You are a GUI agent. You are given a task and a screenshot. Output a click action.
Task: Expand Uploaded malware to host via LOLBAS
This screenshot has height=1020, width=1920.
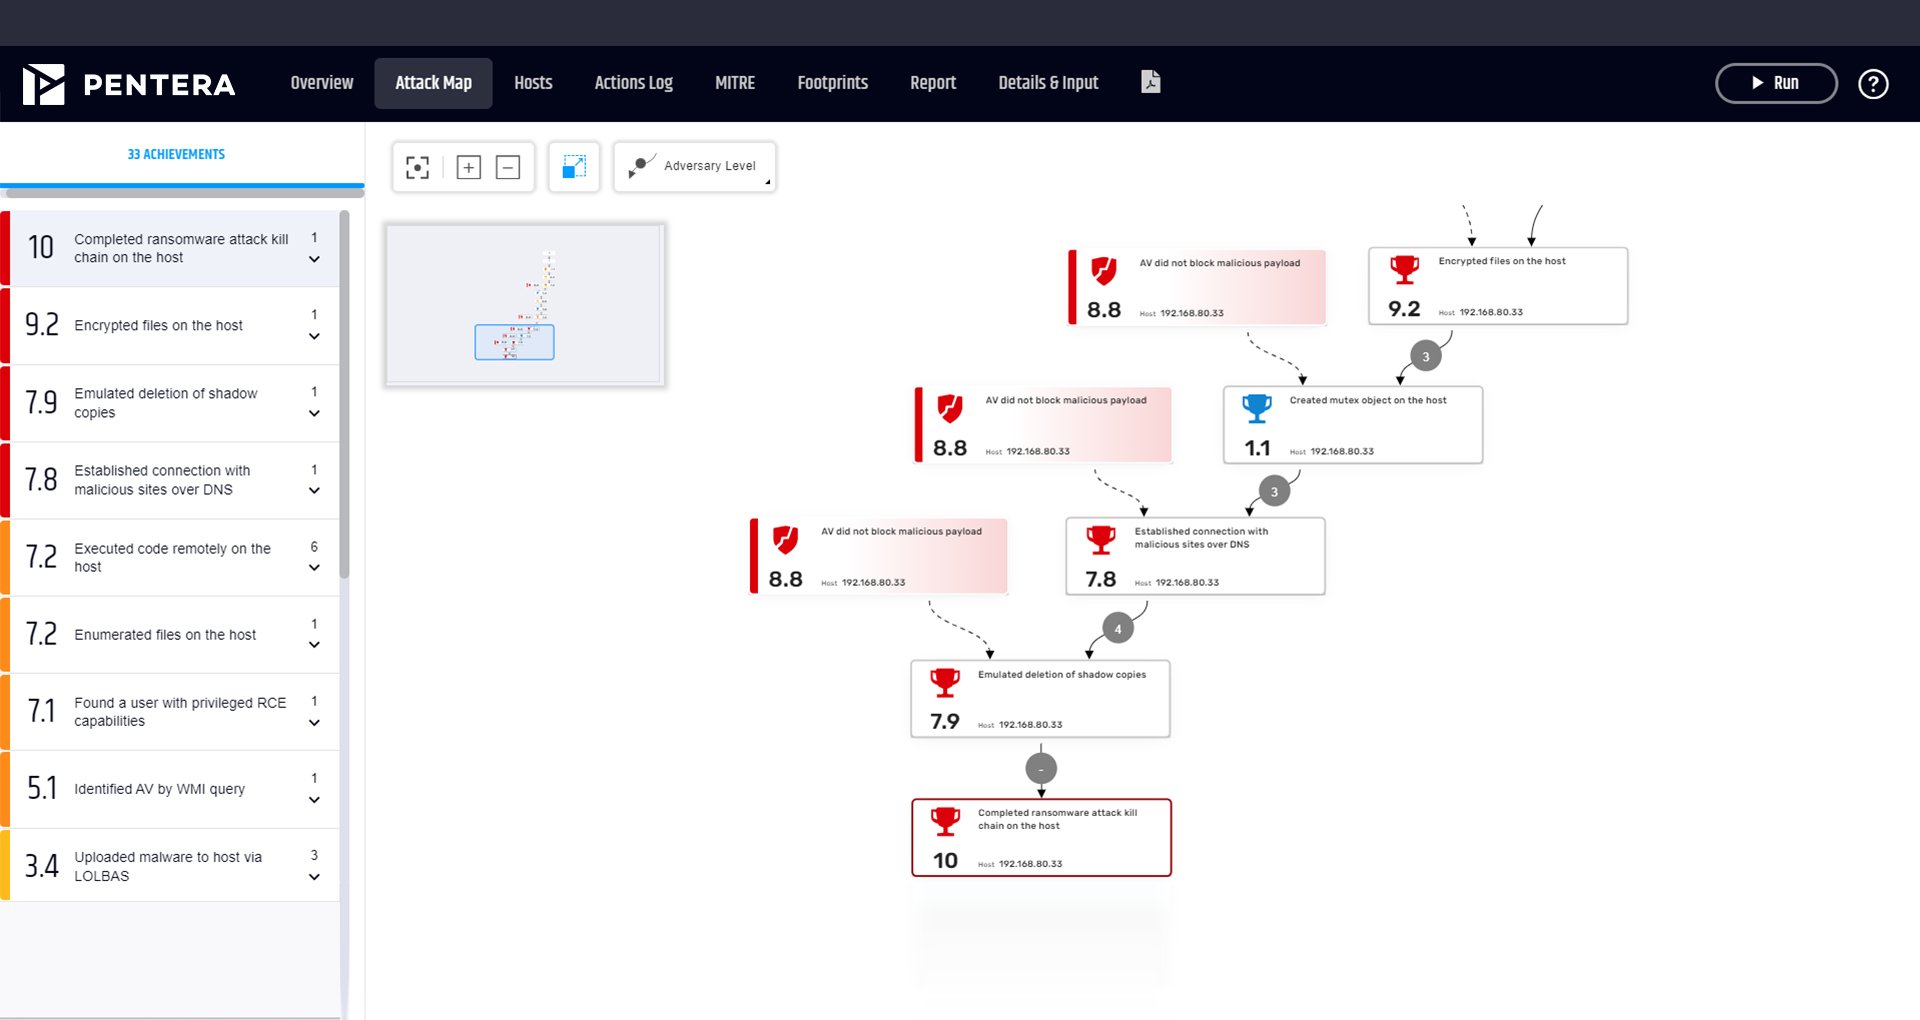pos(314,877)
